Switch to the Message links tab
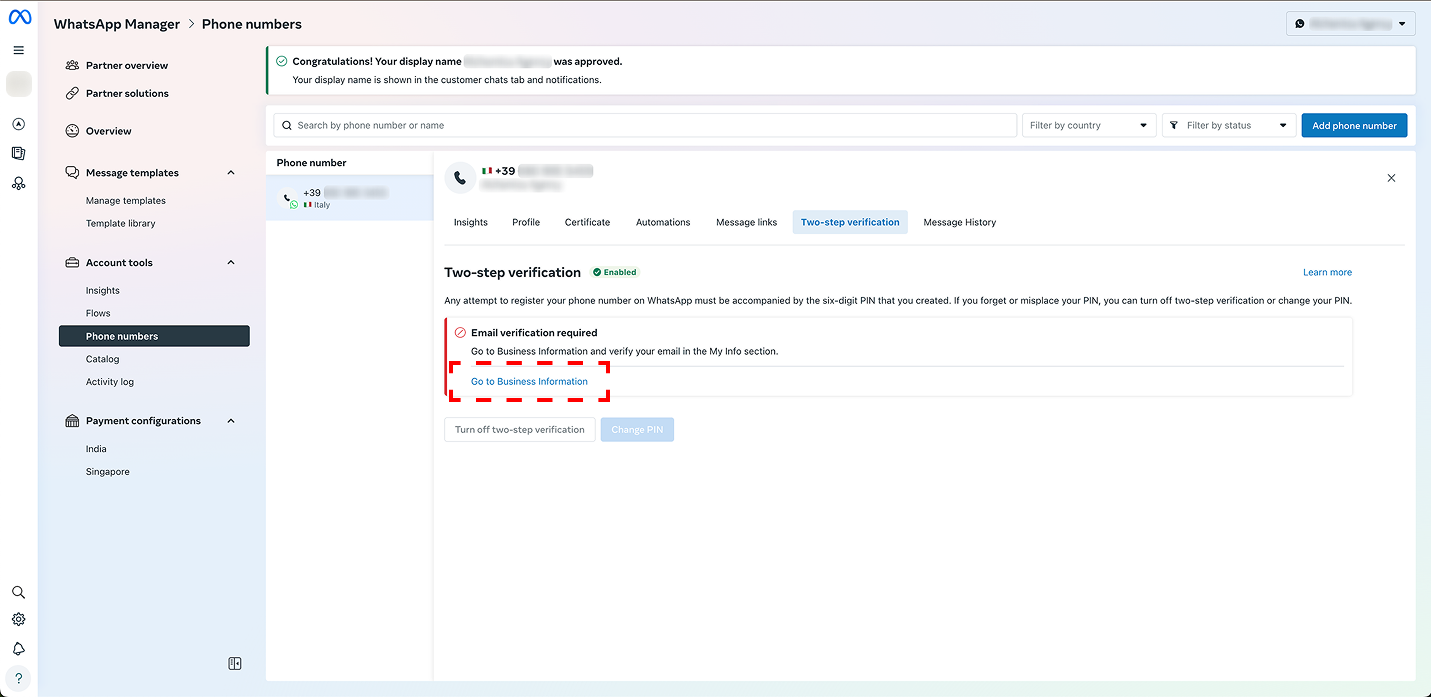 (x=746, y=222)
